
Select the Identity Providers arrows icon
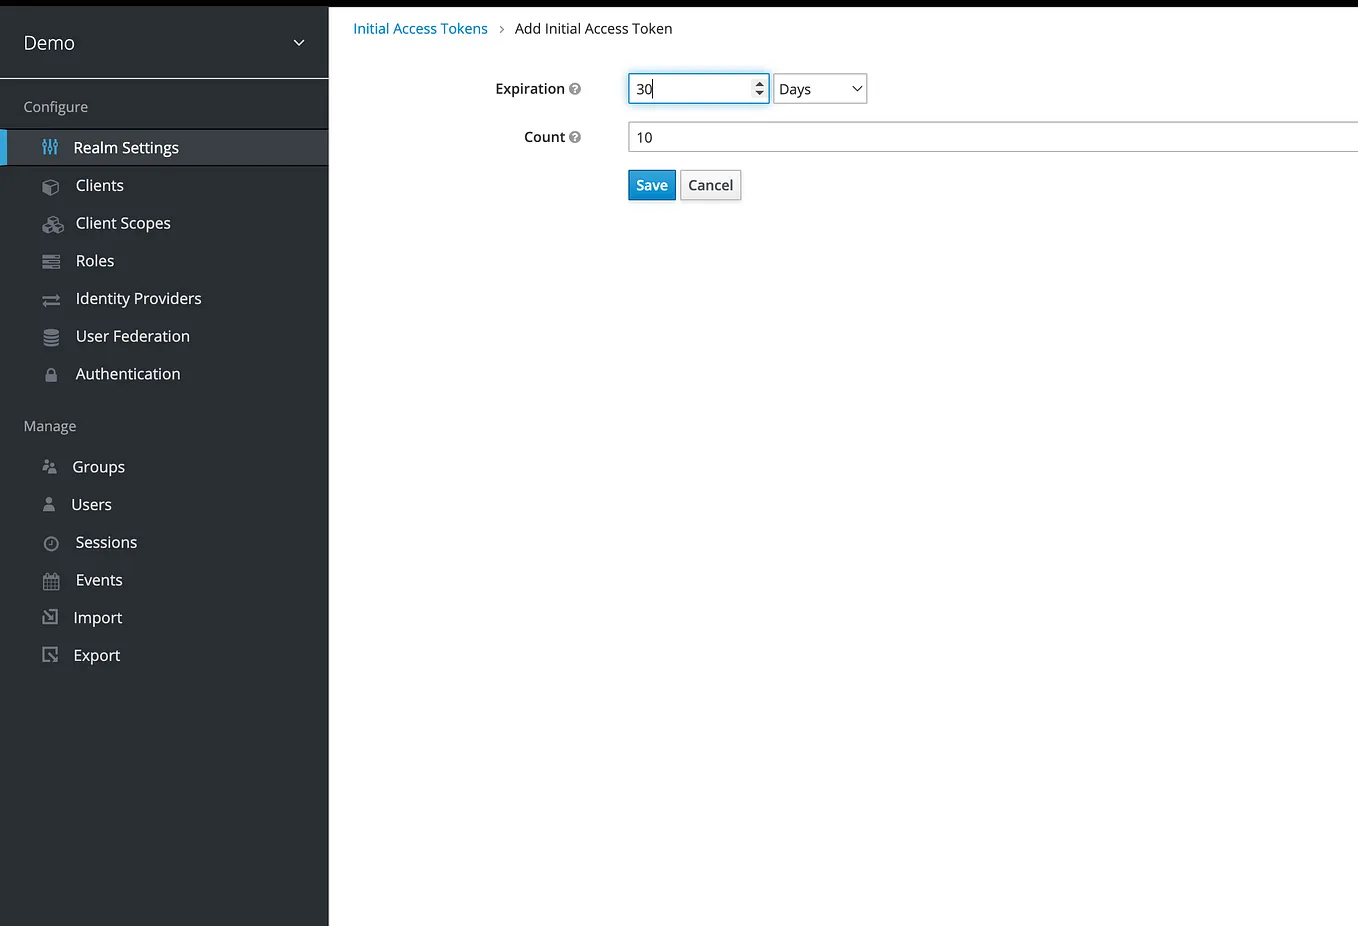52,298
